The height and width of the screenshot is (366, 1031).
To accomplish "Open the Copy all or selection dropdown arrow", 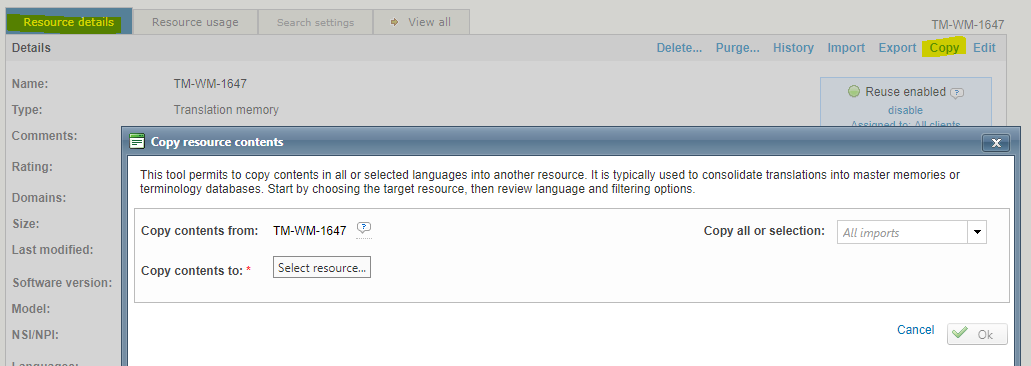I will 977,232.
